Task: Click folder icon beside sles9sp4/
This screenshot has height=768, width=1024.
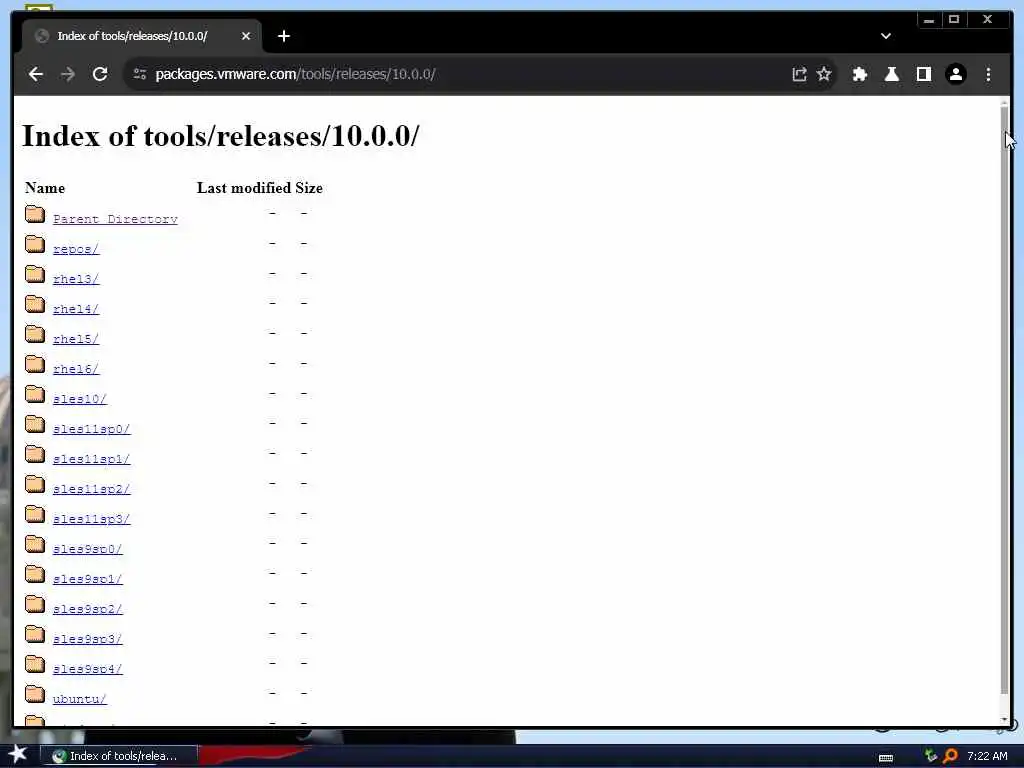Action: tap(35, 665)
